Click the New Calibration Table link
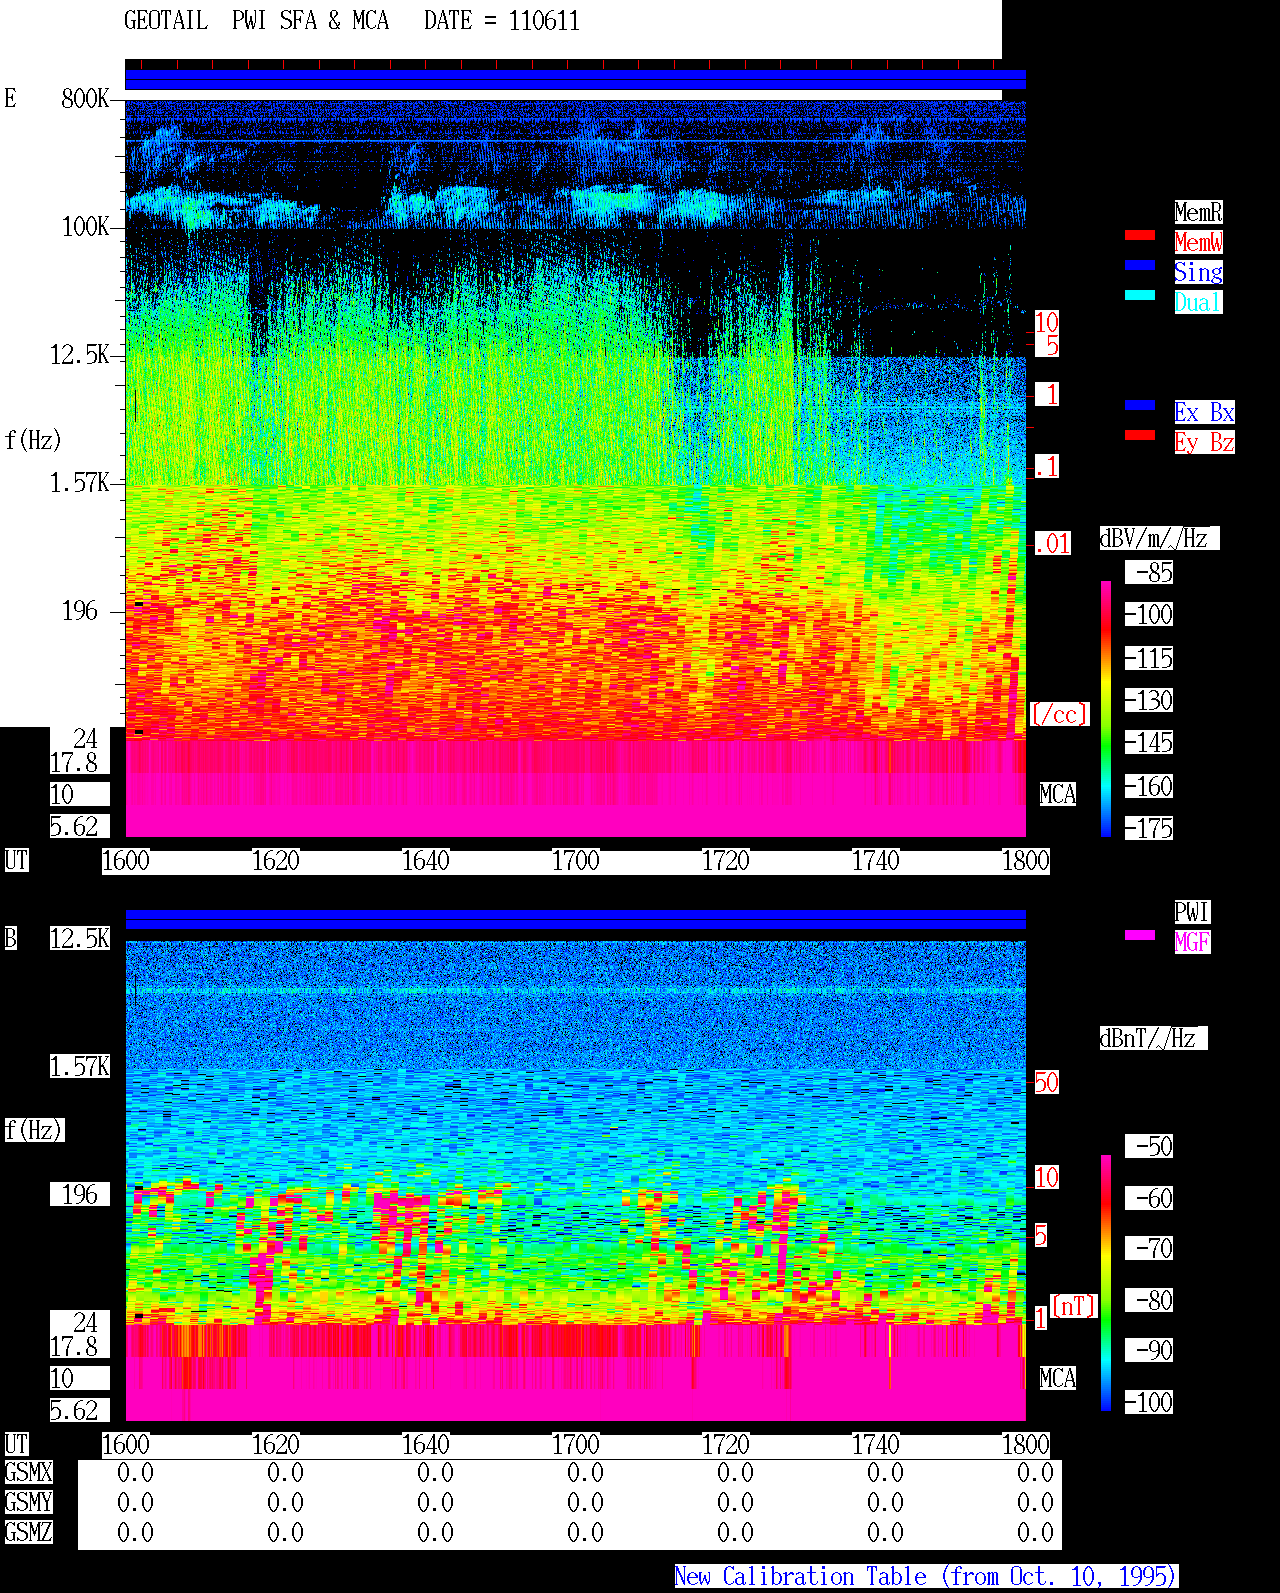This screenshot has width=1280, height=1593. pos(926,1577)
